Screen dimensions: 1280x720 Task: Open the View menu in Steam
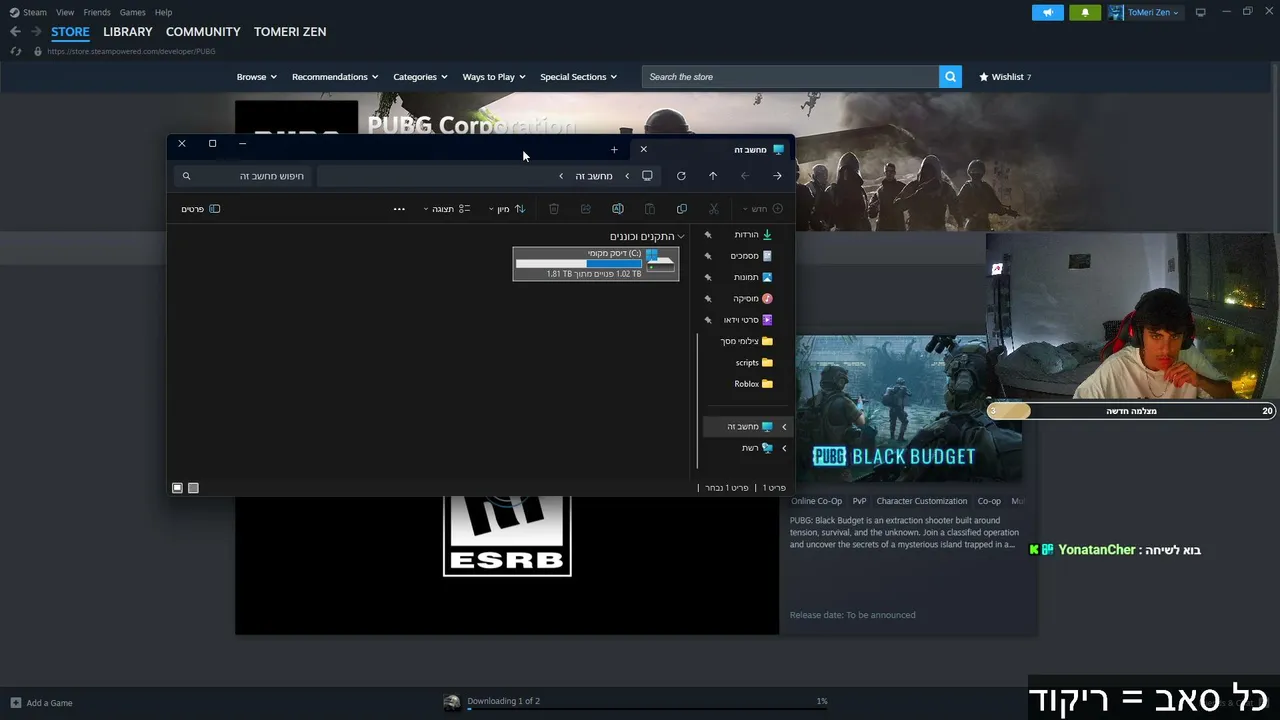[x=65, y=12]
